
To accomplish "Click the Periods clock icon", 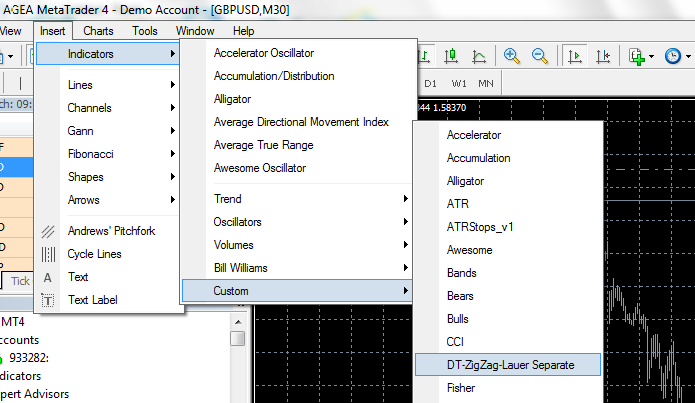I will 673,56.
